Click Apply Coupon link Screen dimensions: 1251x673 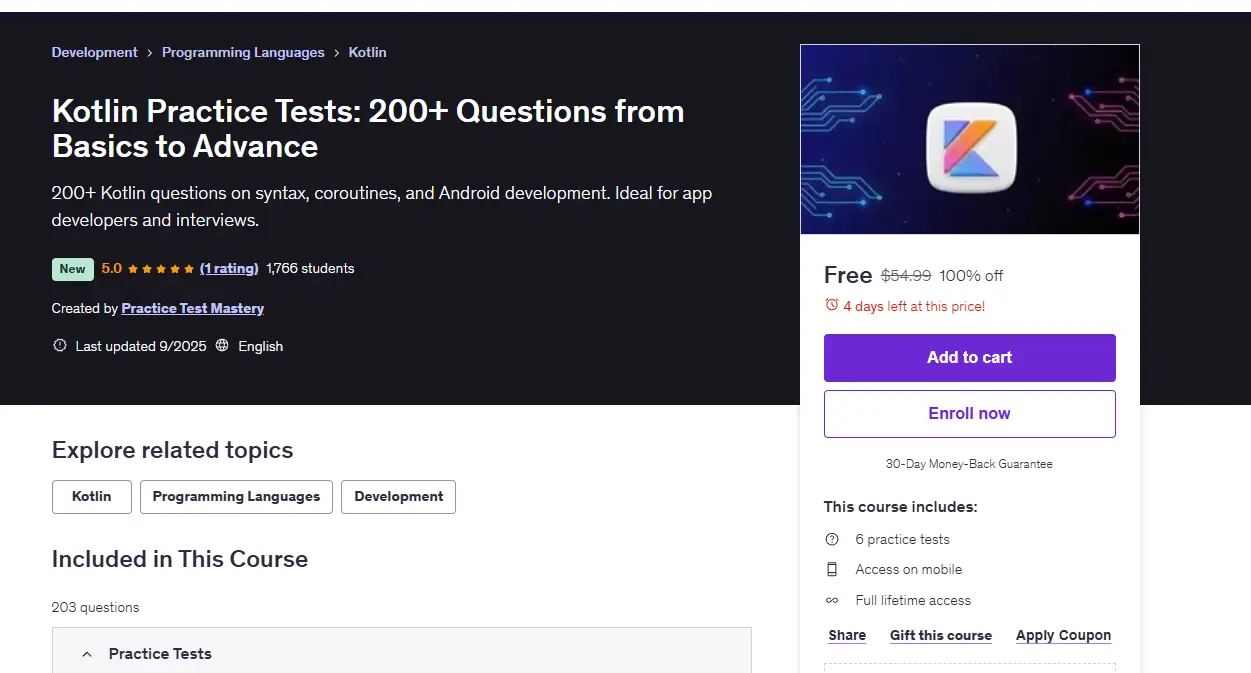pos(1063,635)
